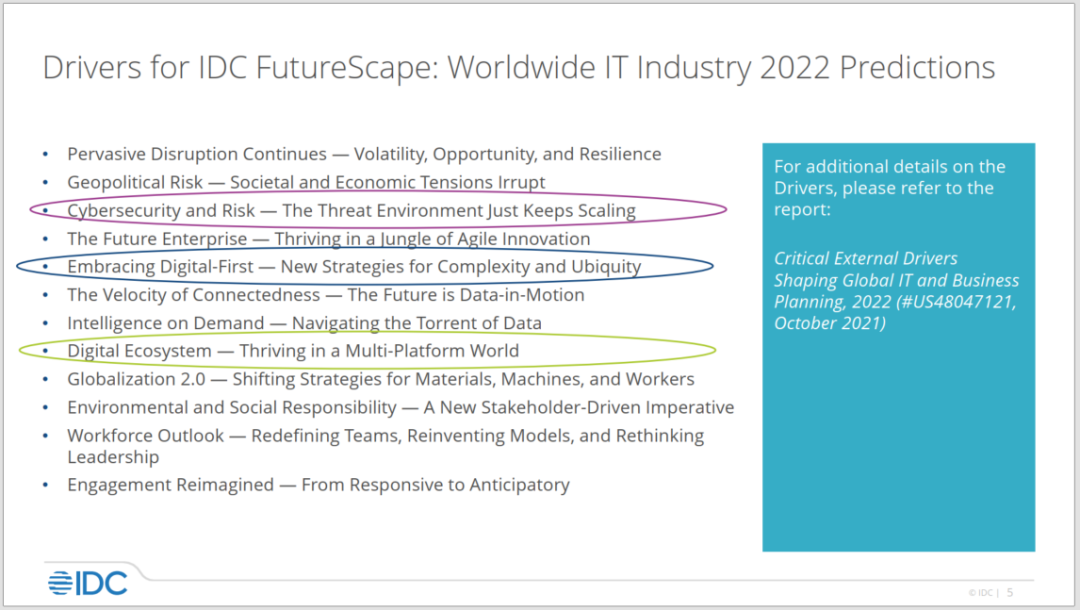The width and height of the screenshot is (1080, 610).
Task: Click 'Globalization 2.0' bullet line
Action: coord(380,379)
